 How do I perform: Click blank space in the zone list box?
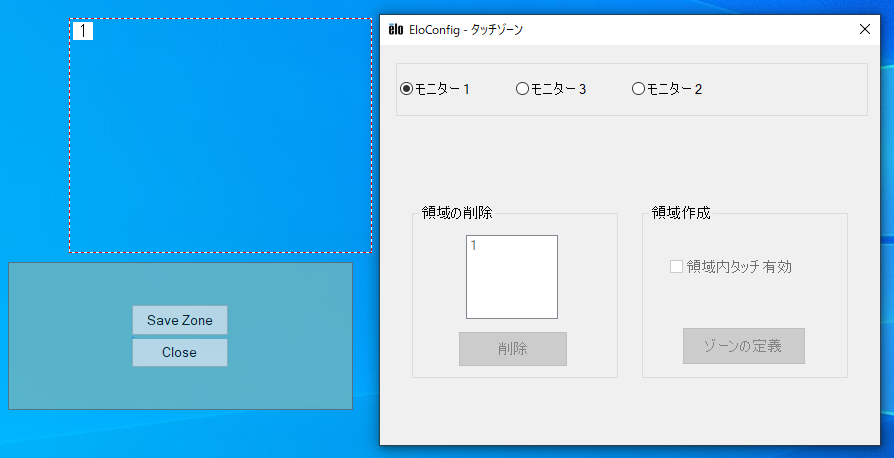click(x=511, y=290)
